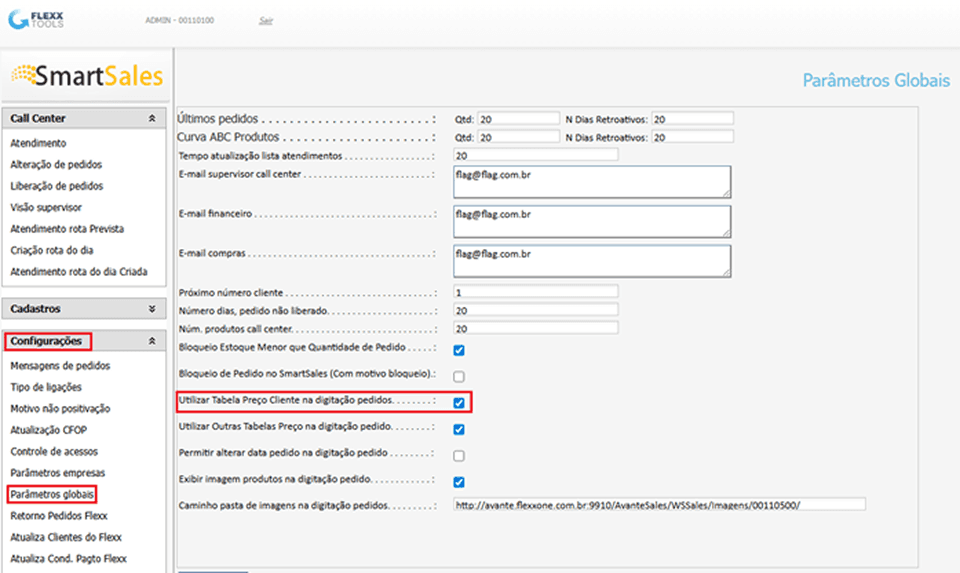Screen dimensions: 960x573
Task: Open Motivo não positivação
Action: [x=60, y=408]
